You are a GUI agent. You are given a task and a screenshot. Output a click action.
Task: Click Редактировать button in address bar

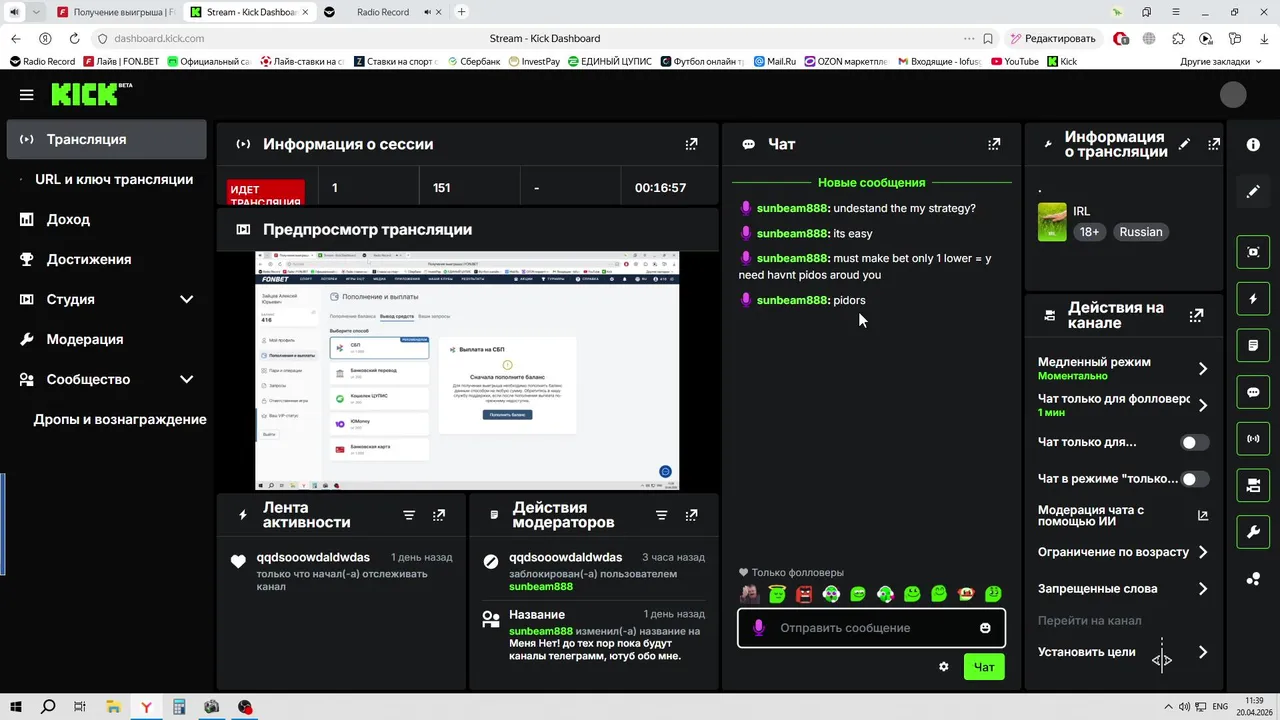click(1052, 39)
